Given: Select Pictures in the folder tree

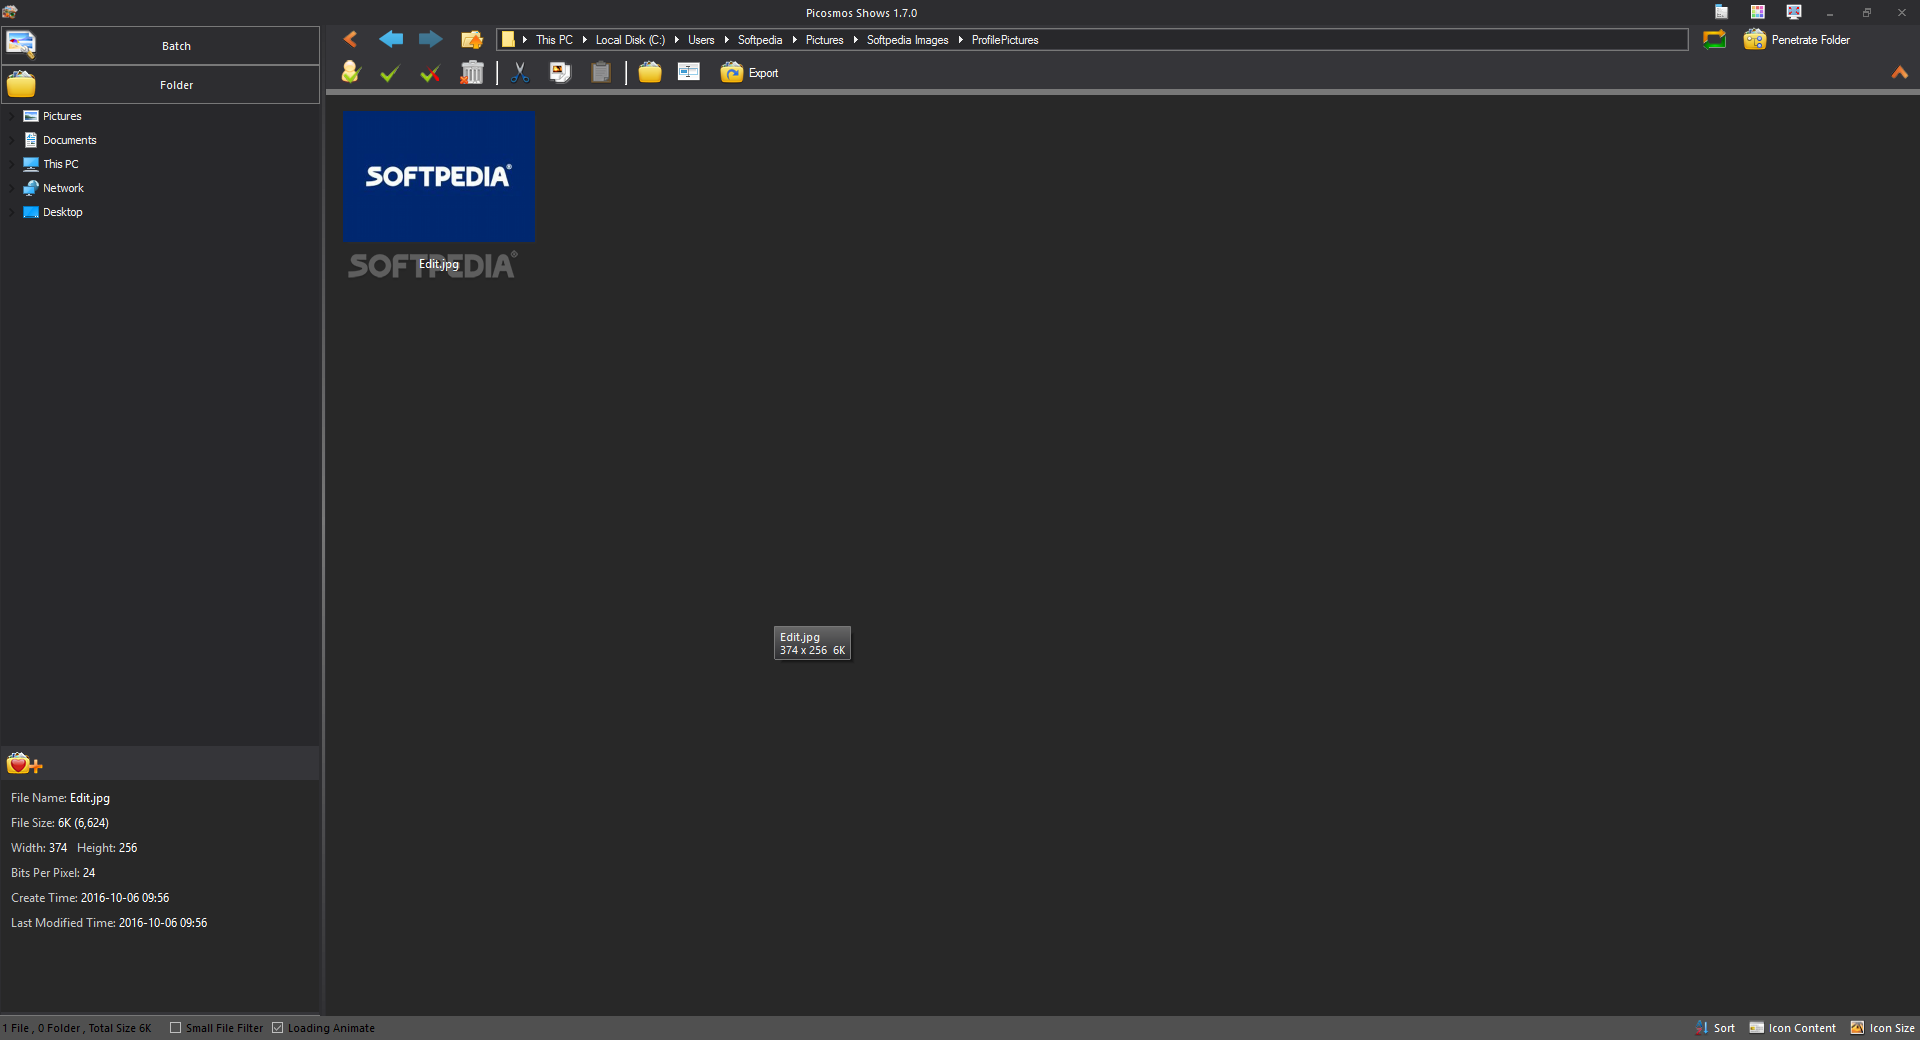Looking at the screenshot, I should click(62, 116).
